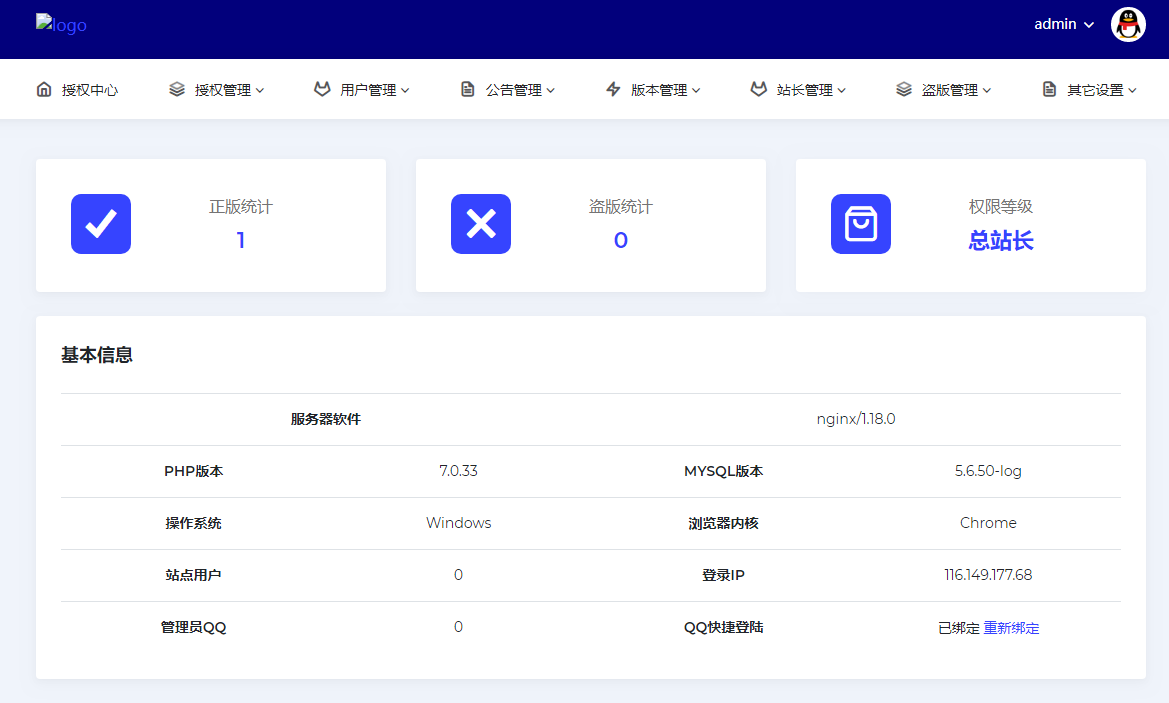The image size is (1169, 703).
Task: Open the 公告管理 menu
Action: 514,90
